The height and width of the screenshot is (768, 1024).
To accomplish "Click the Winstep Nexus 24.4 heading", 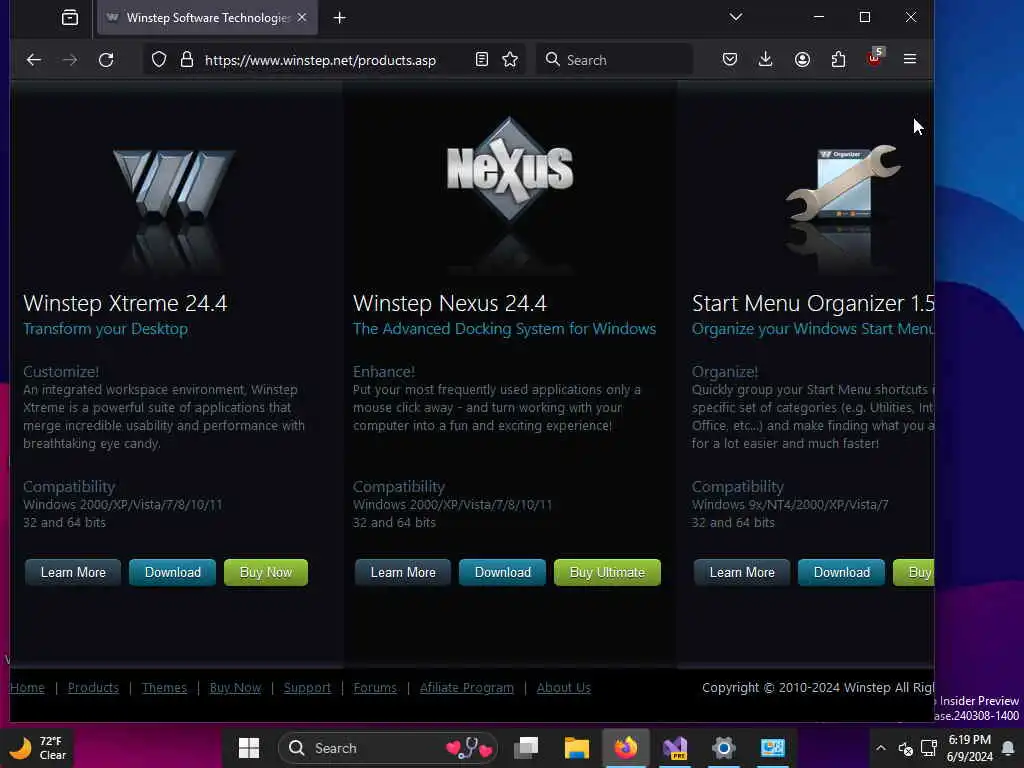I will tap(450, 303).
